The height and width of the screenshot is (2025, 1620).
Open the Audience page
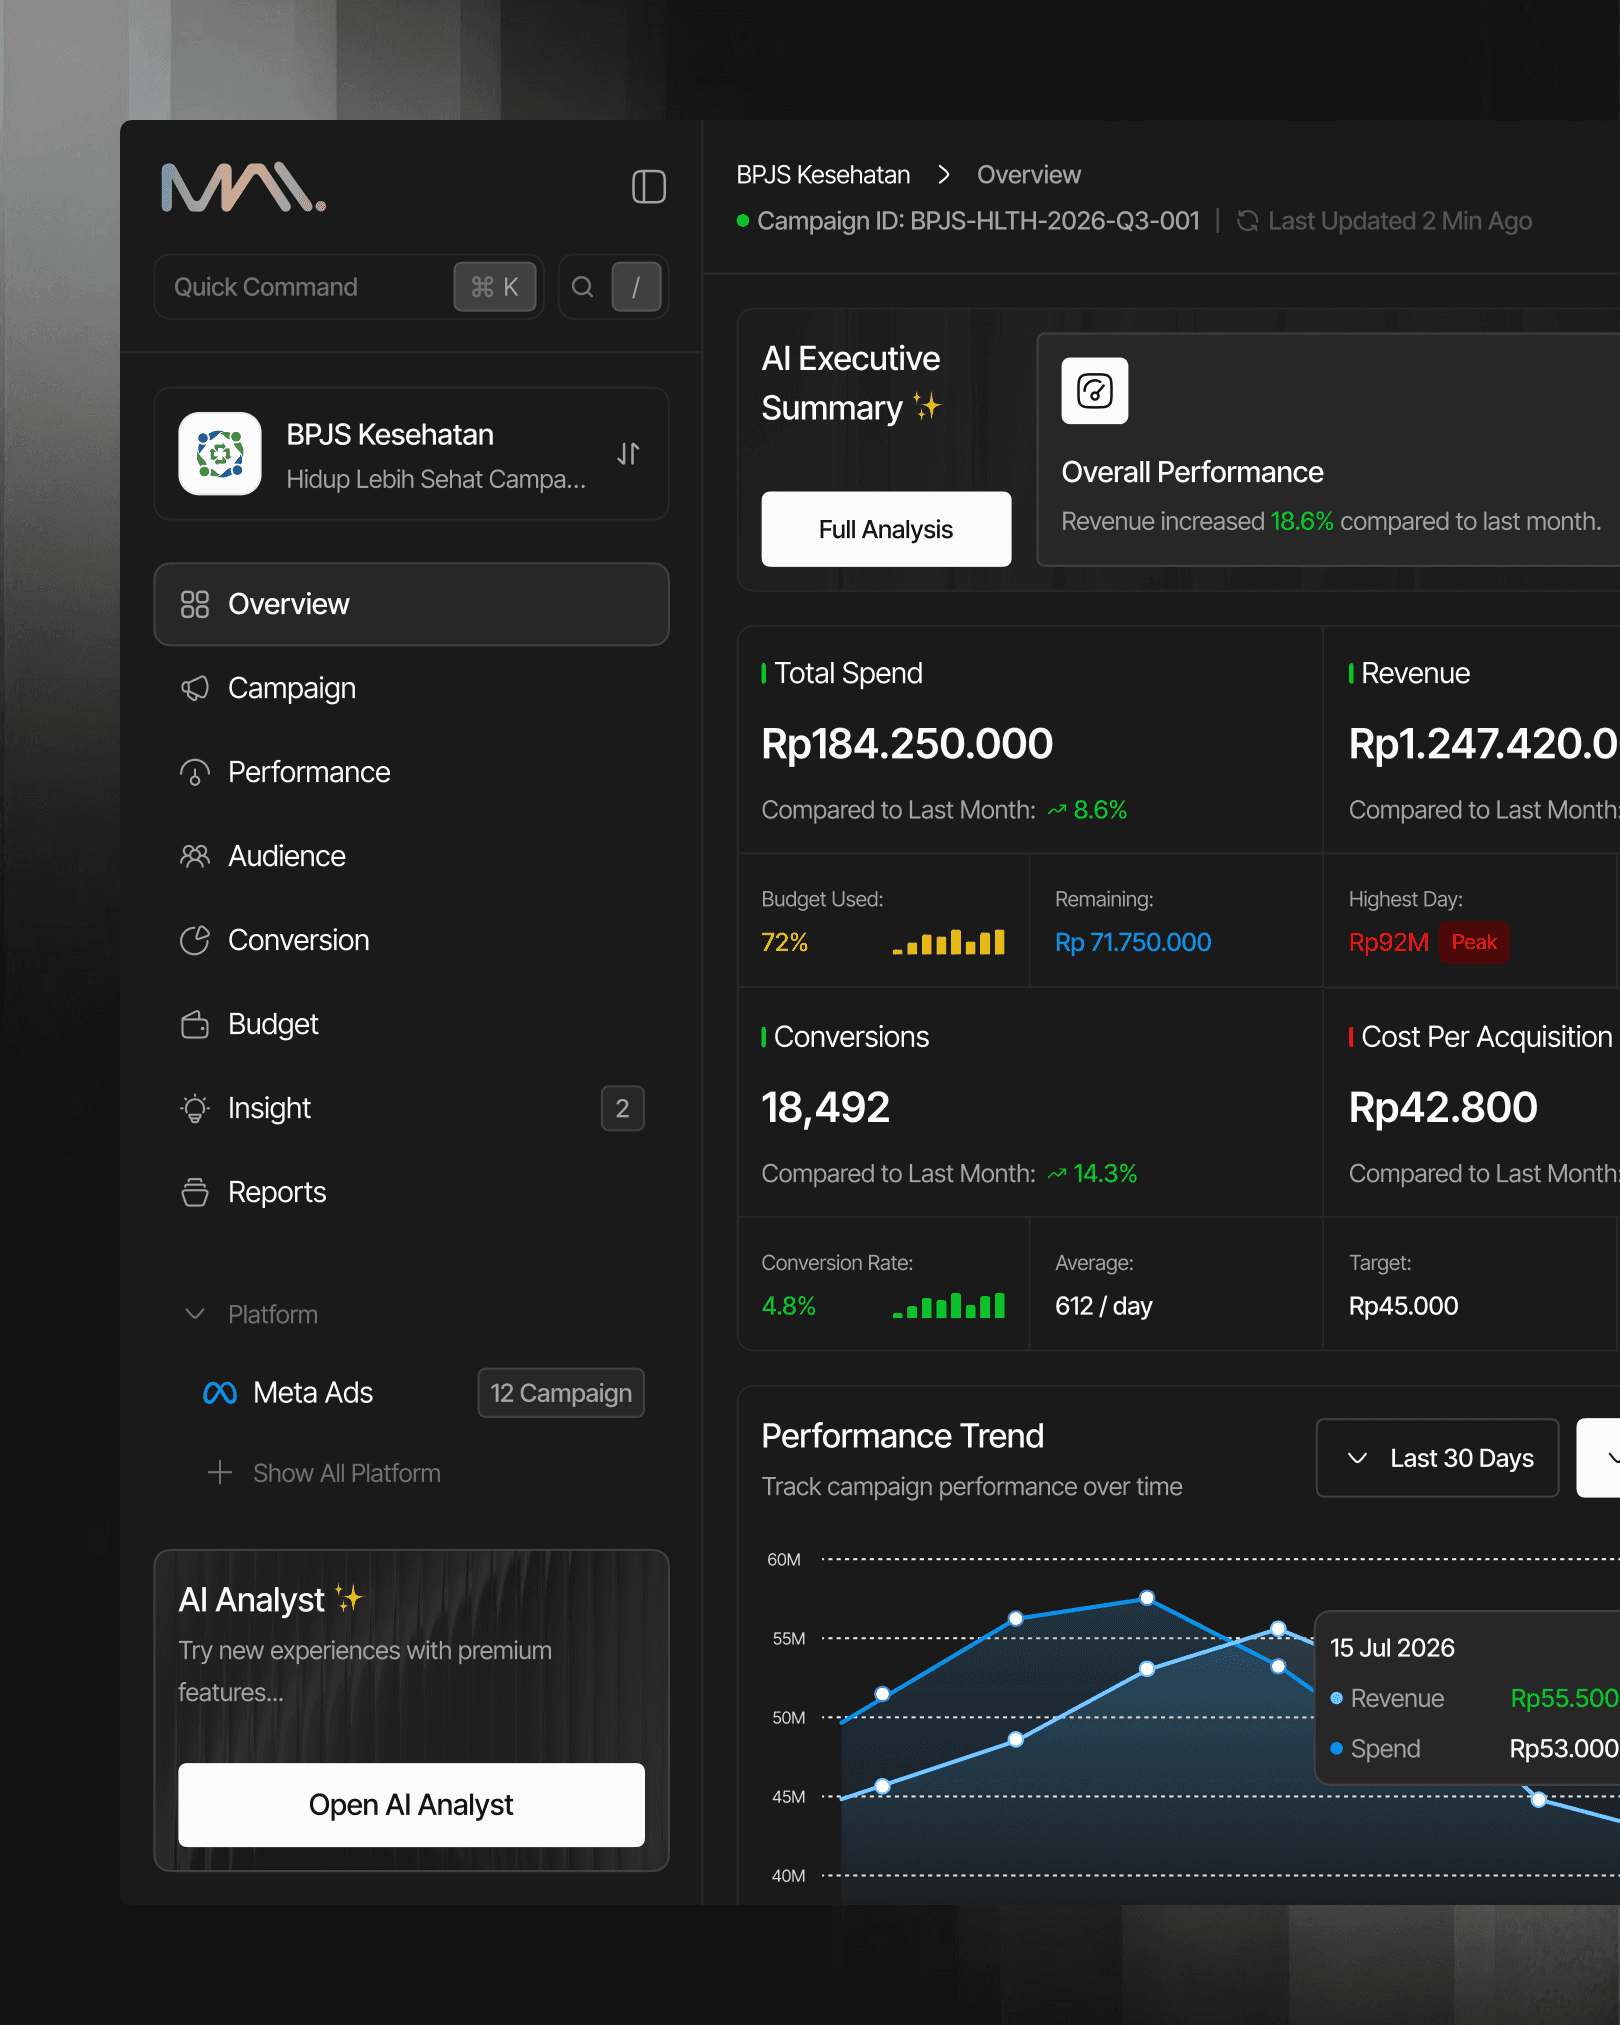point(411,856)
